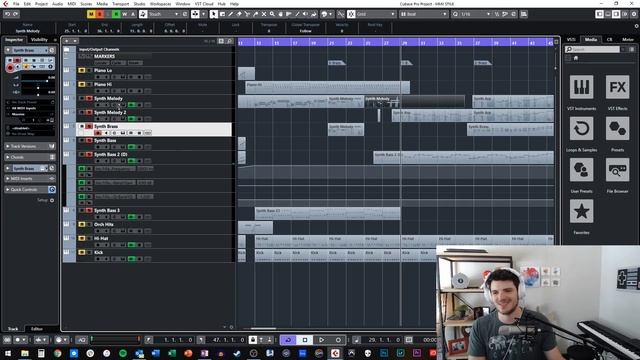Screen dimensions: 640x360
Task: Switch to the VSTi tab in right zone
Action: (571, 40)
